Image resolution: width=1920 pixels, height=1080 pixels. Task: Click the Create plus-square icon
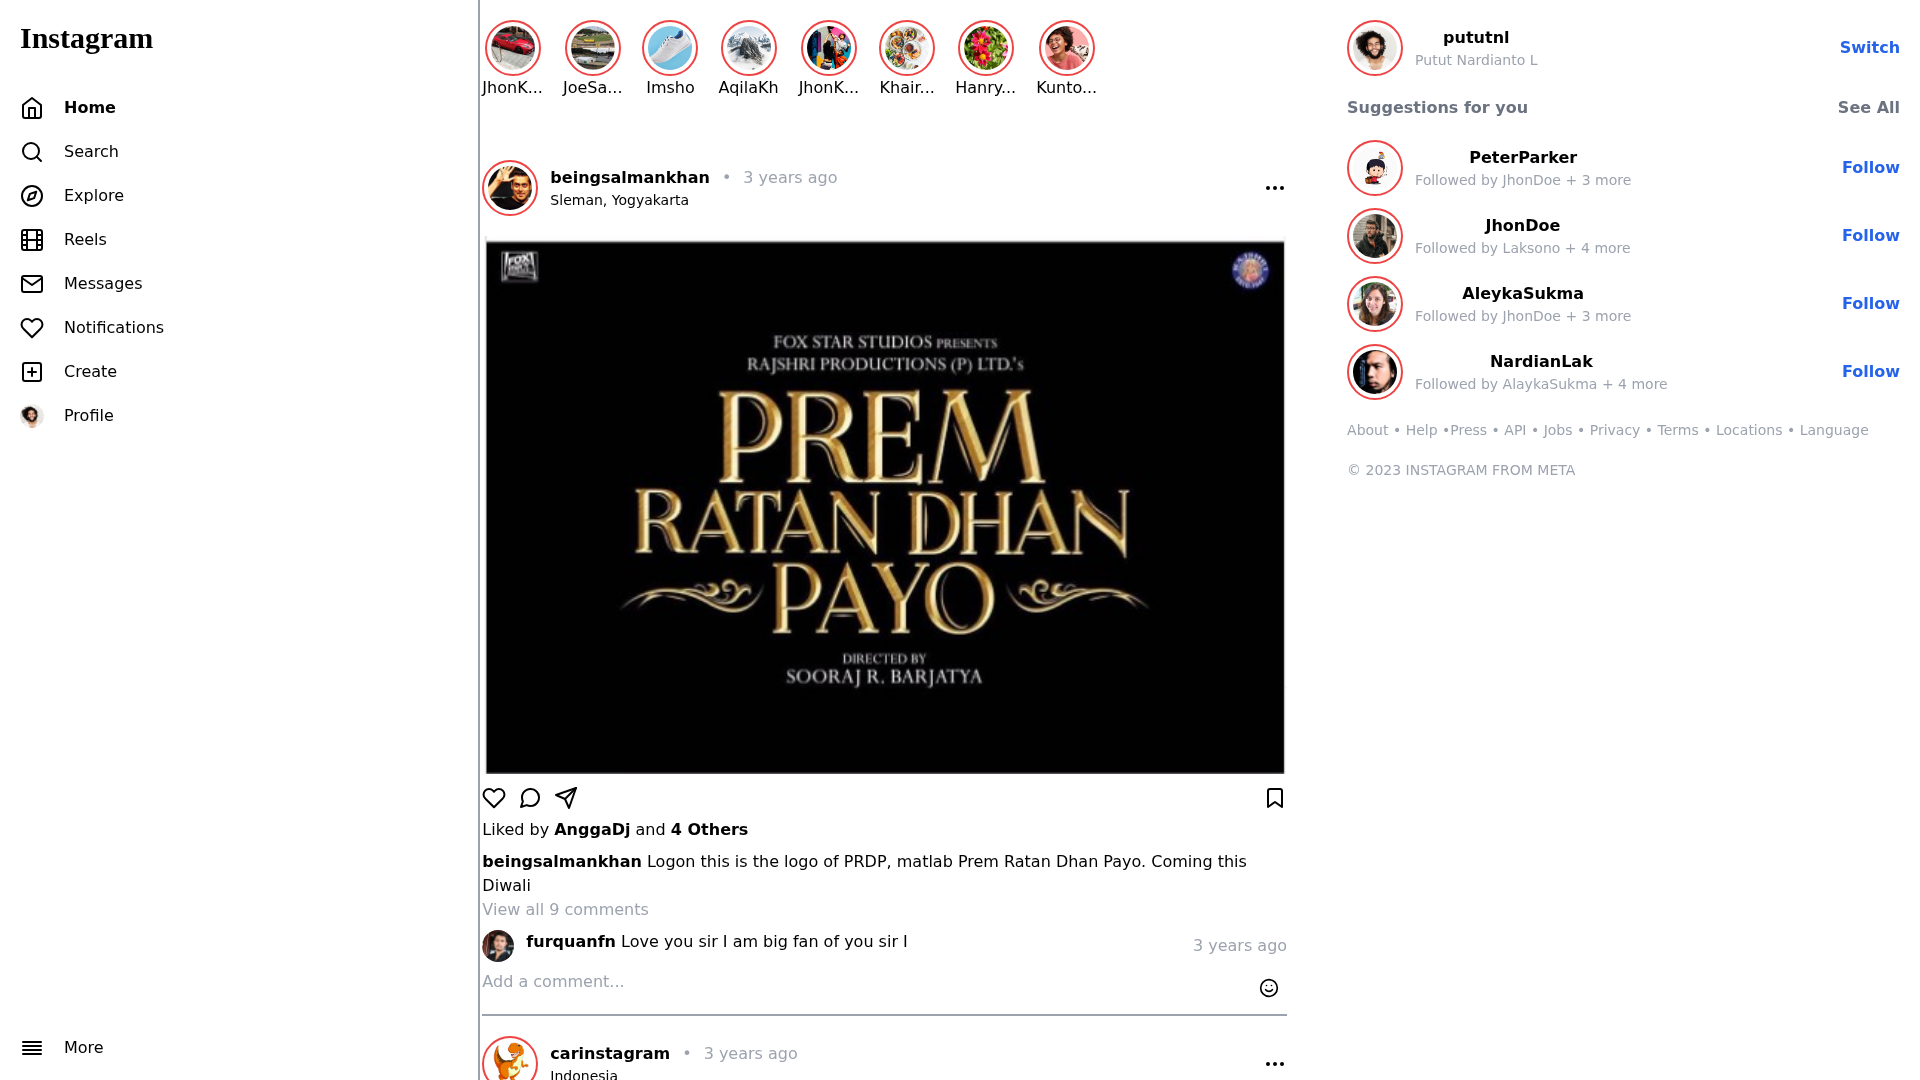32,372
